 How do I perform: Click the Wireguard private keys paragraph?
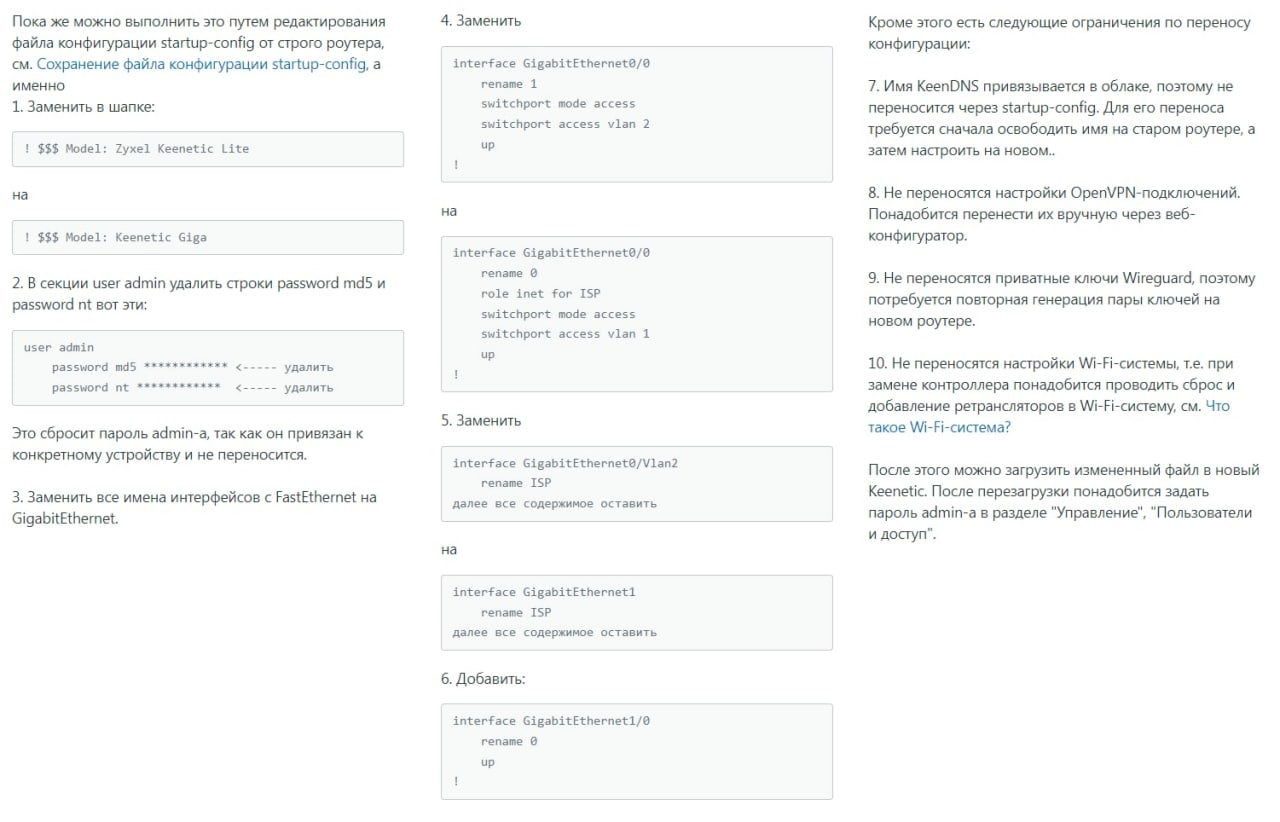pyautogui.click(x=1054, y=299)
